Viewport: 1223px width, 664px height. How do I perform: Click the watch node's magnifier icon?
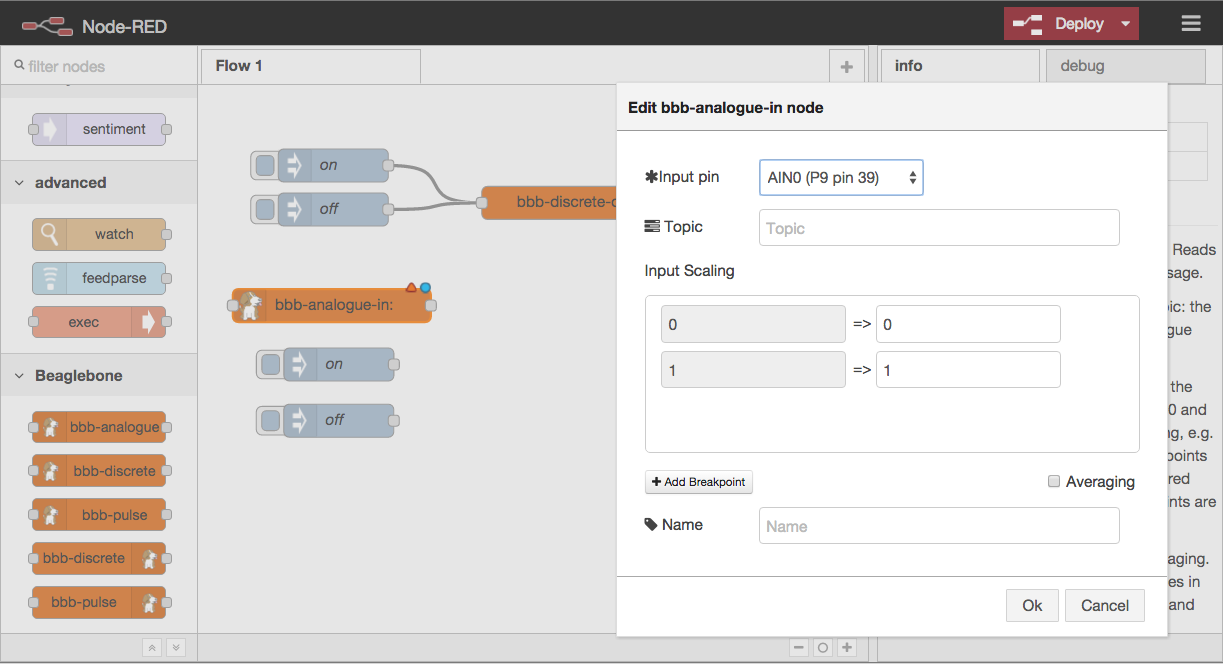(x=48, y=234)
